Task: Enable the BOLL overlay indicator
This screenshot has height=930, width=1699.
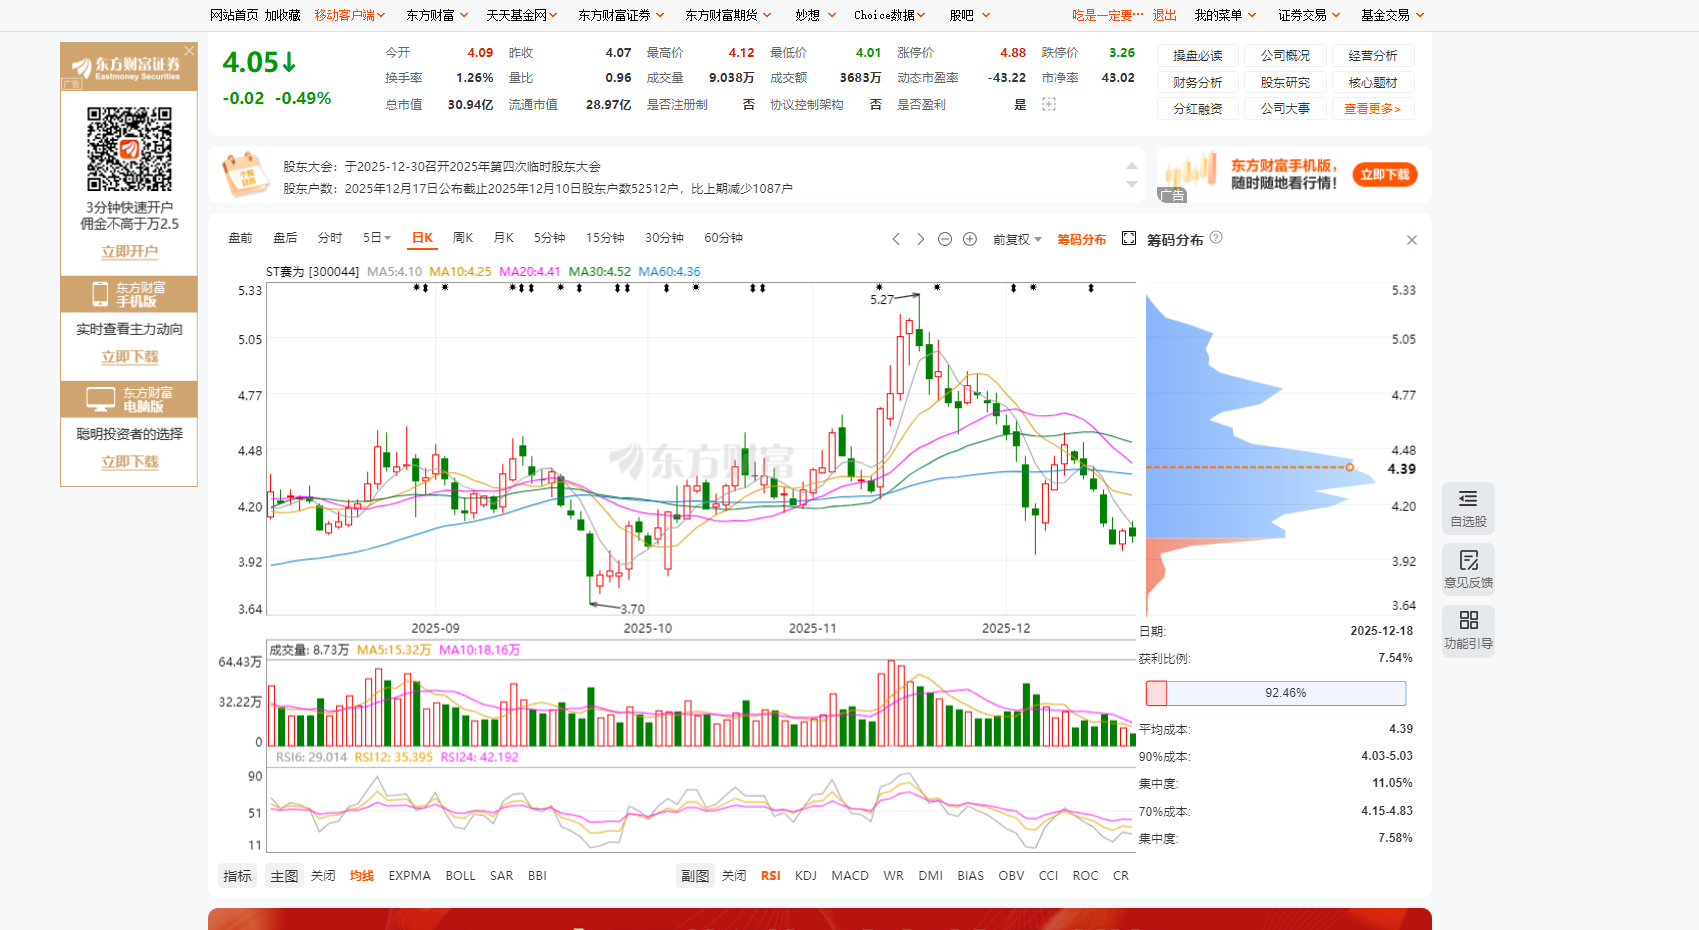Action: pyautogui.click(x=460, y=876)
